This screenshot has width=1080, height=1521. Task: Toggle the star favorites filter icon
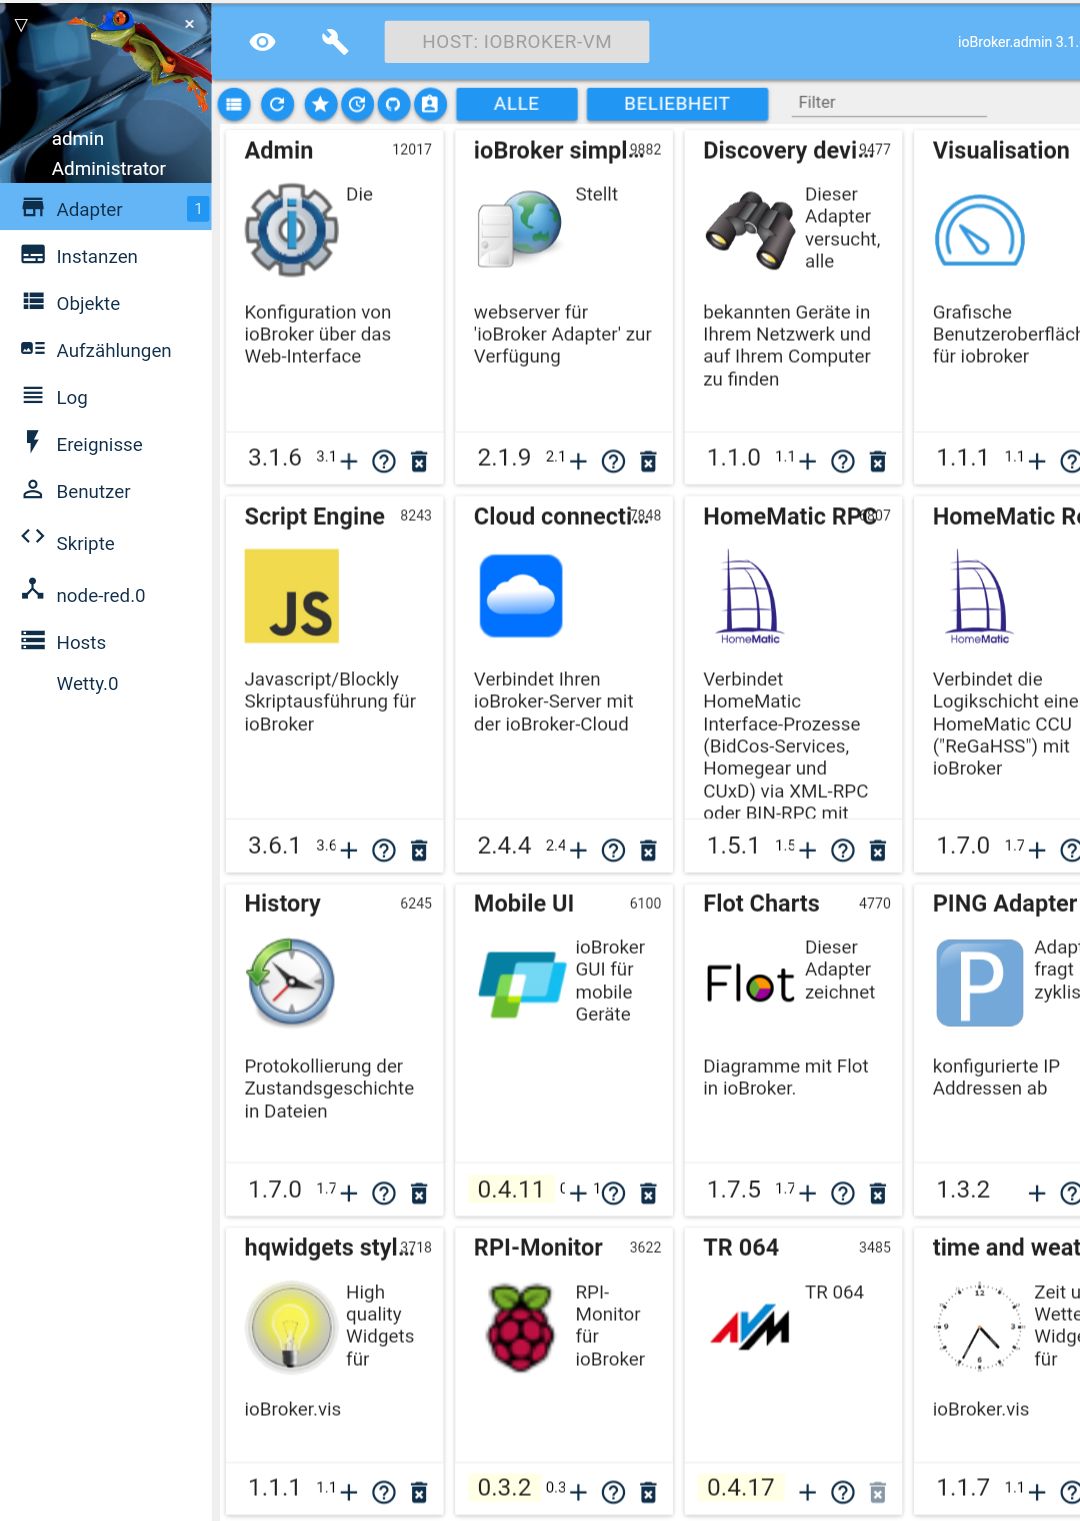[320, 103]
